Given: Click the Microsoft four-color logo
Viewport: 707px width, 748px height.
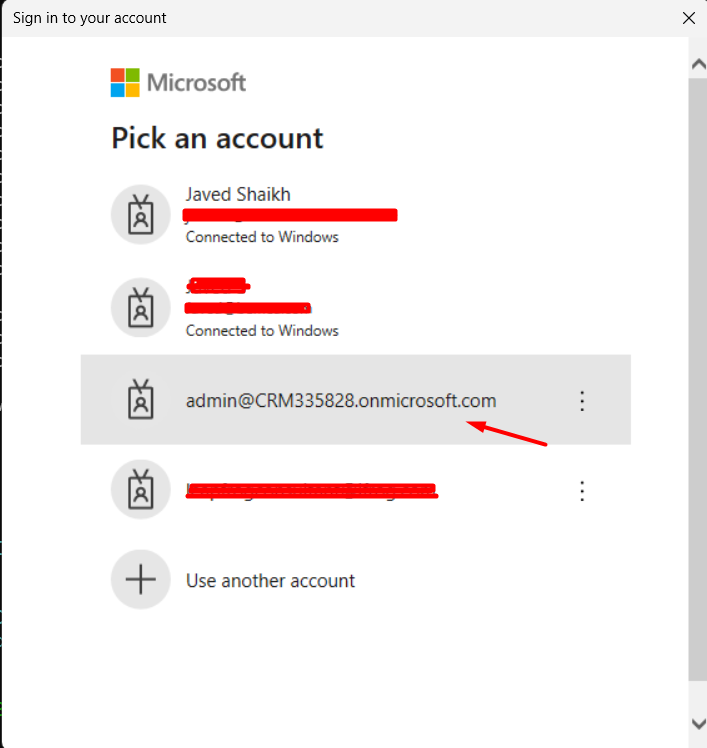Looking at the screenshot, I should coord(125,82).
